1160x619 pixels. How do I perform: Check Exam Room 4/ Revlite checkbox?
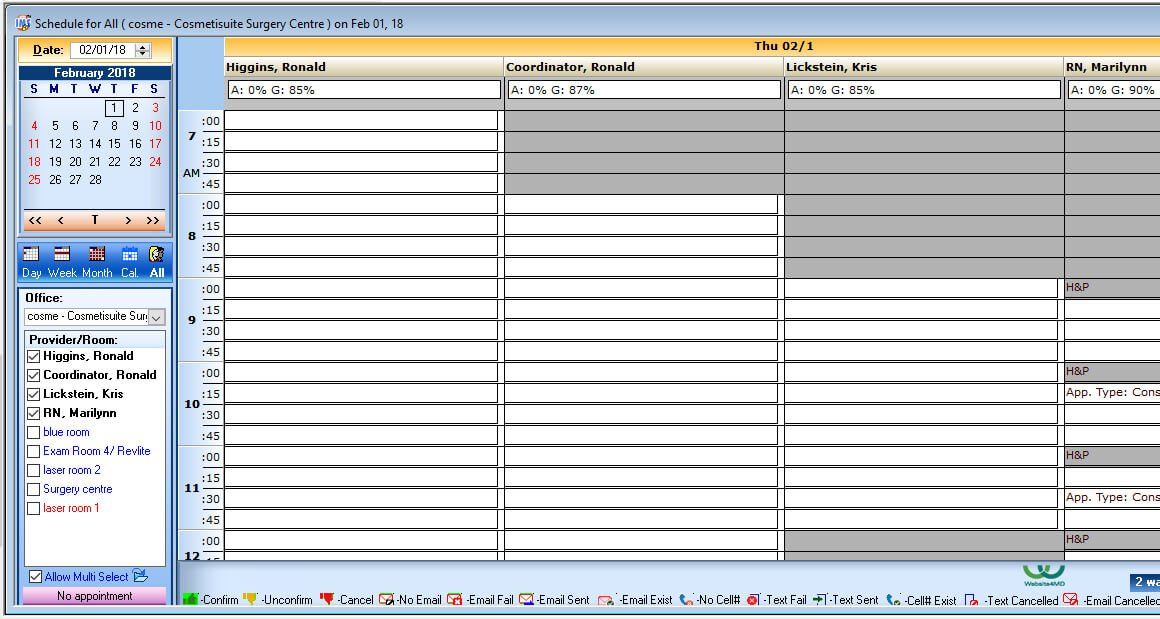[x=33, y=451]
